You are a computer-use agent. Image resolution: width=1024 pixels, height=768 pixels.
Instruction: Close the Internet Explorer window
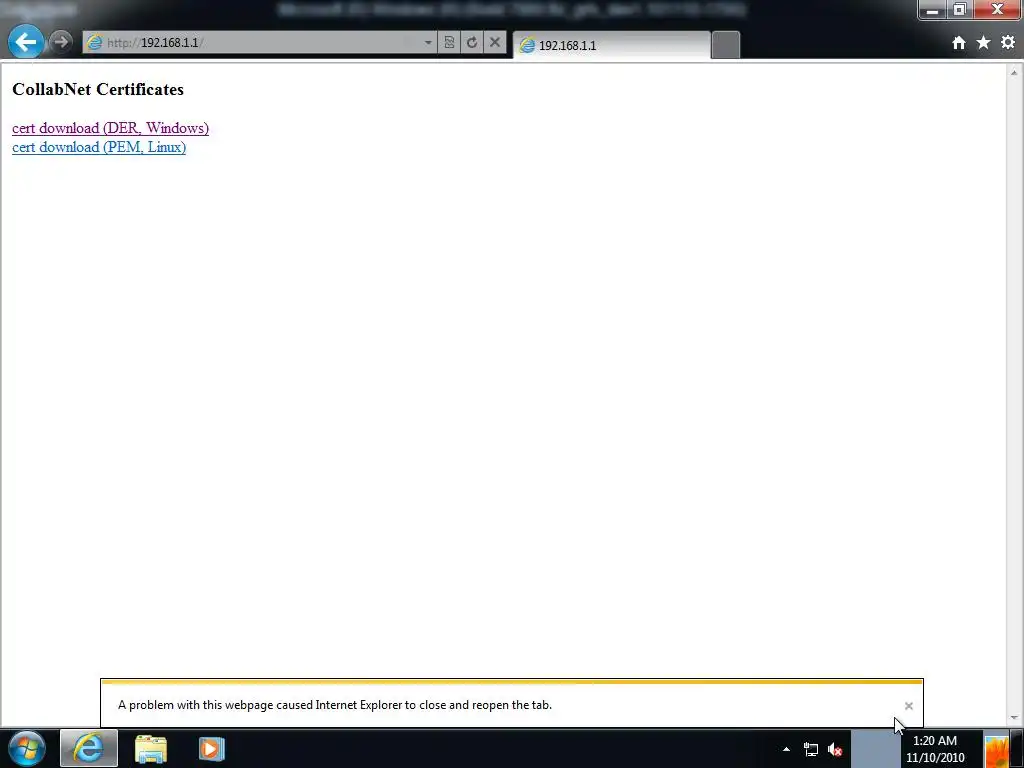(x=997, y=10)
